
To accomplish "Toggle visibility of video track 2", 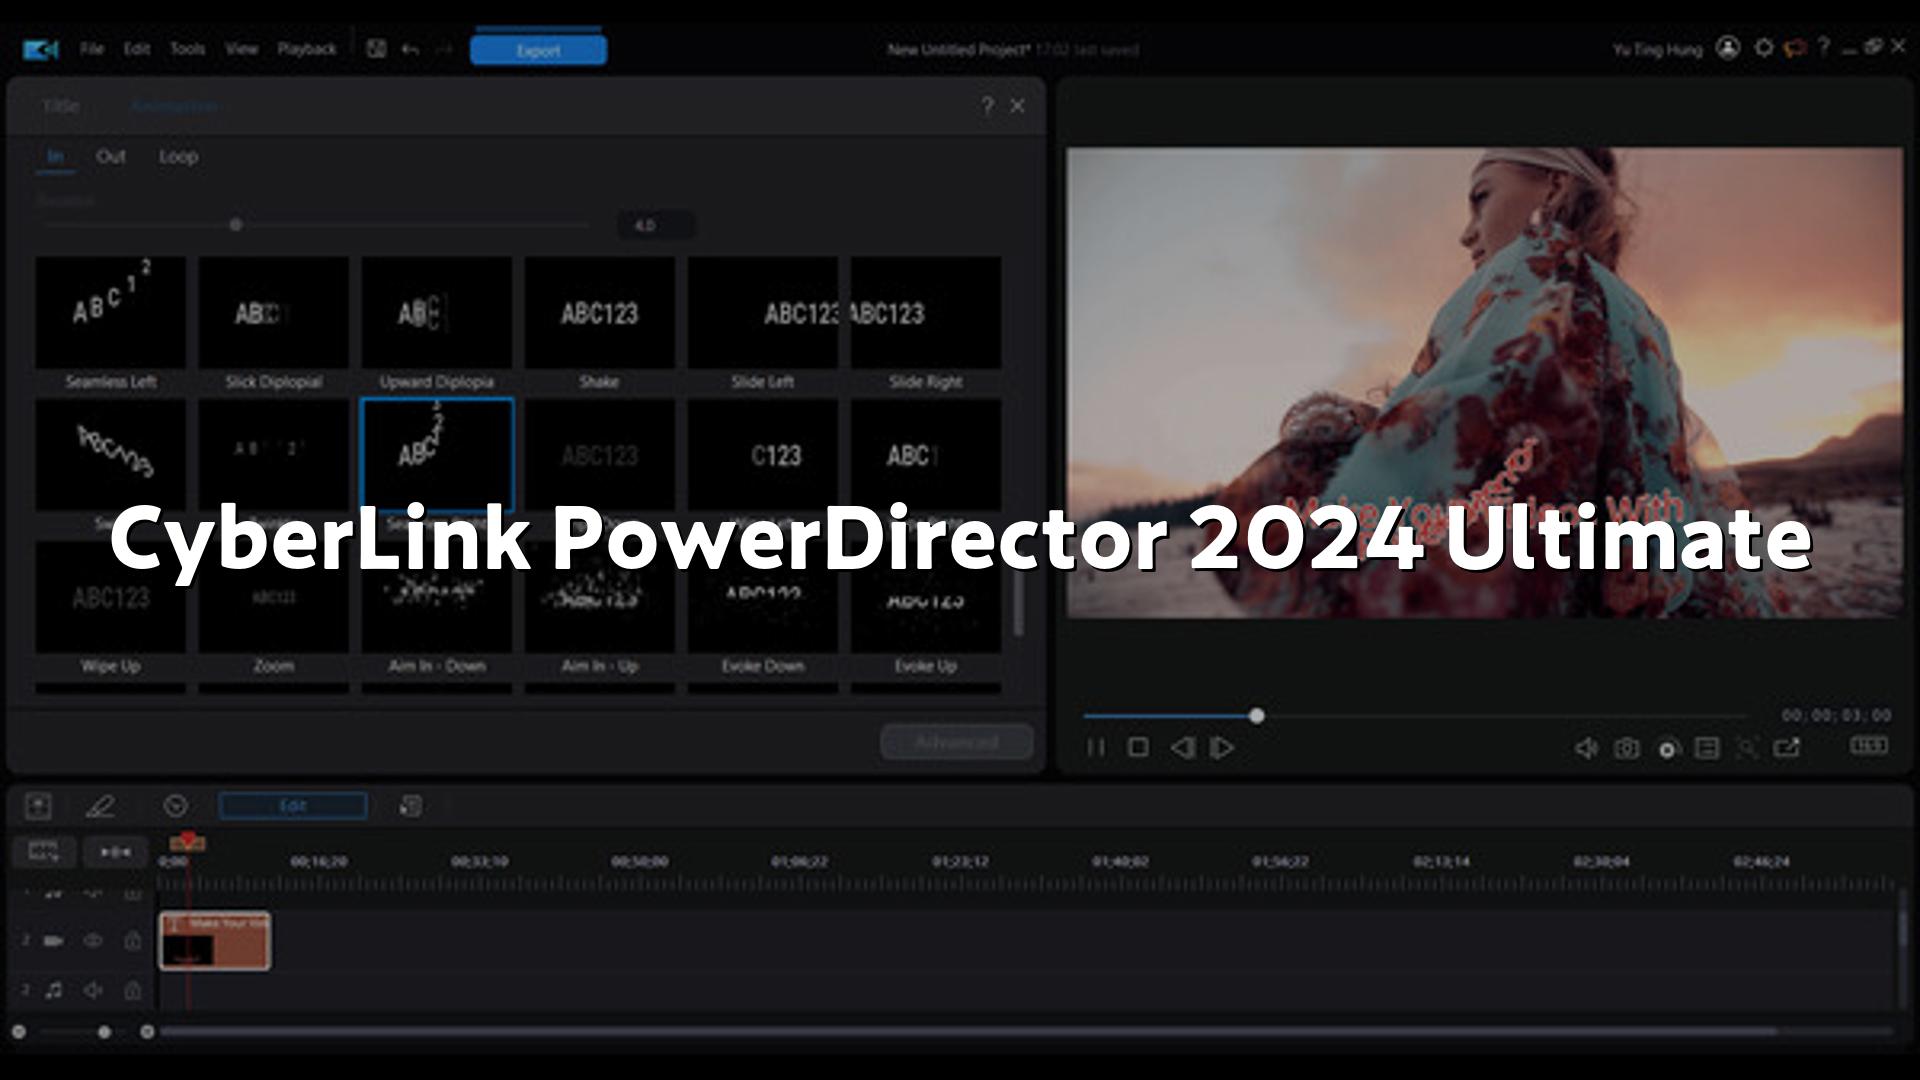I will 93,941.
